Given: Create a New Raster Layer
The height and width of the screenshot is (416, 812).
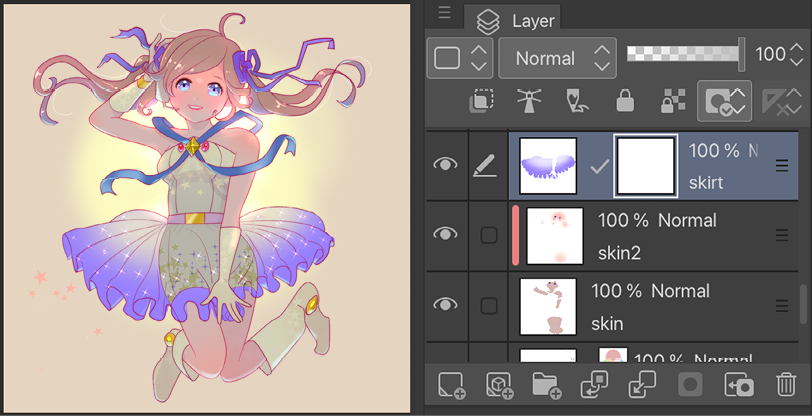Looking at the screenshot, I should [x=451, y=385].
